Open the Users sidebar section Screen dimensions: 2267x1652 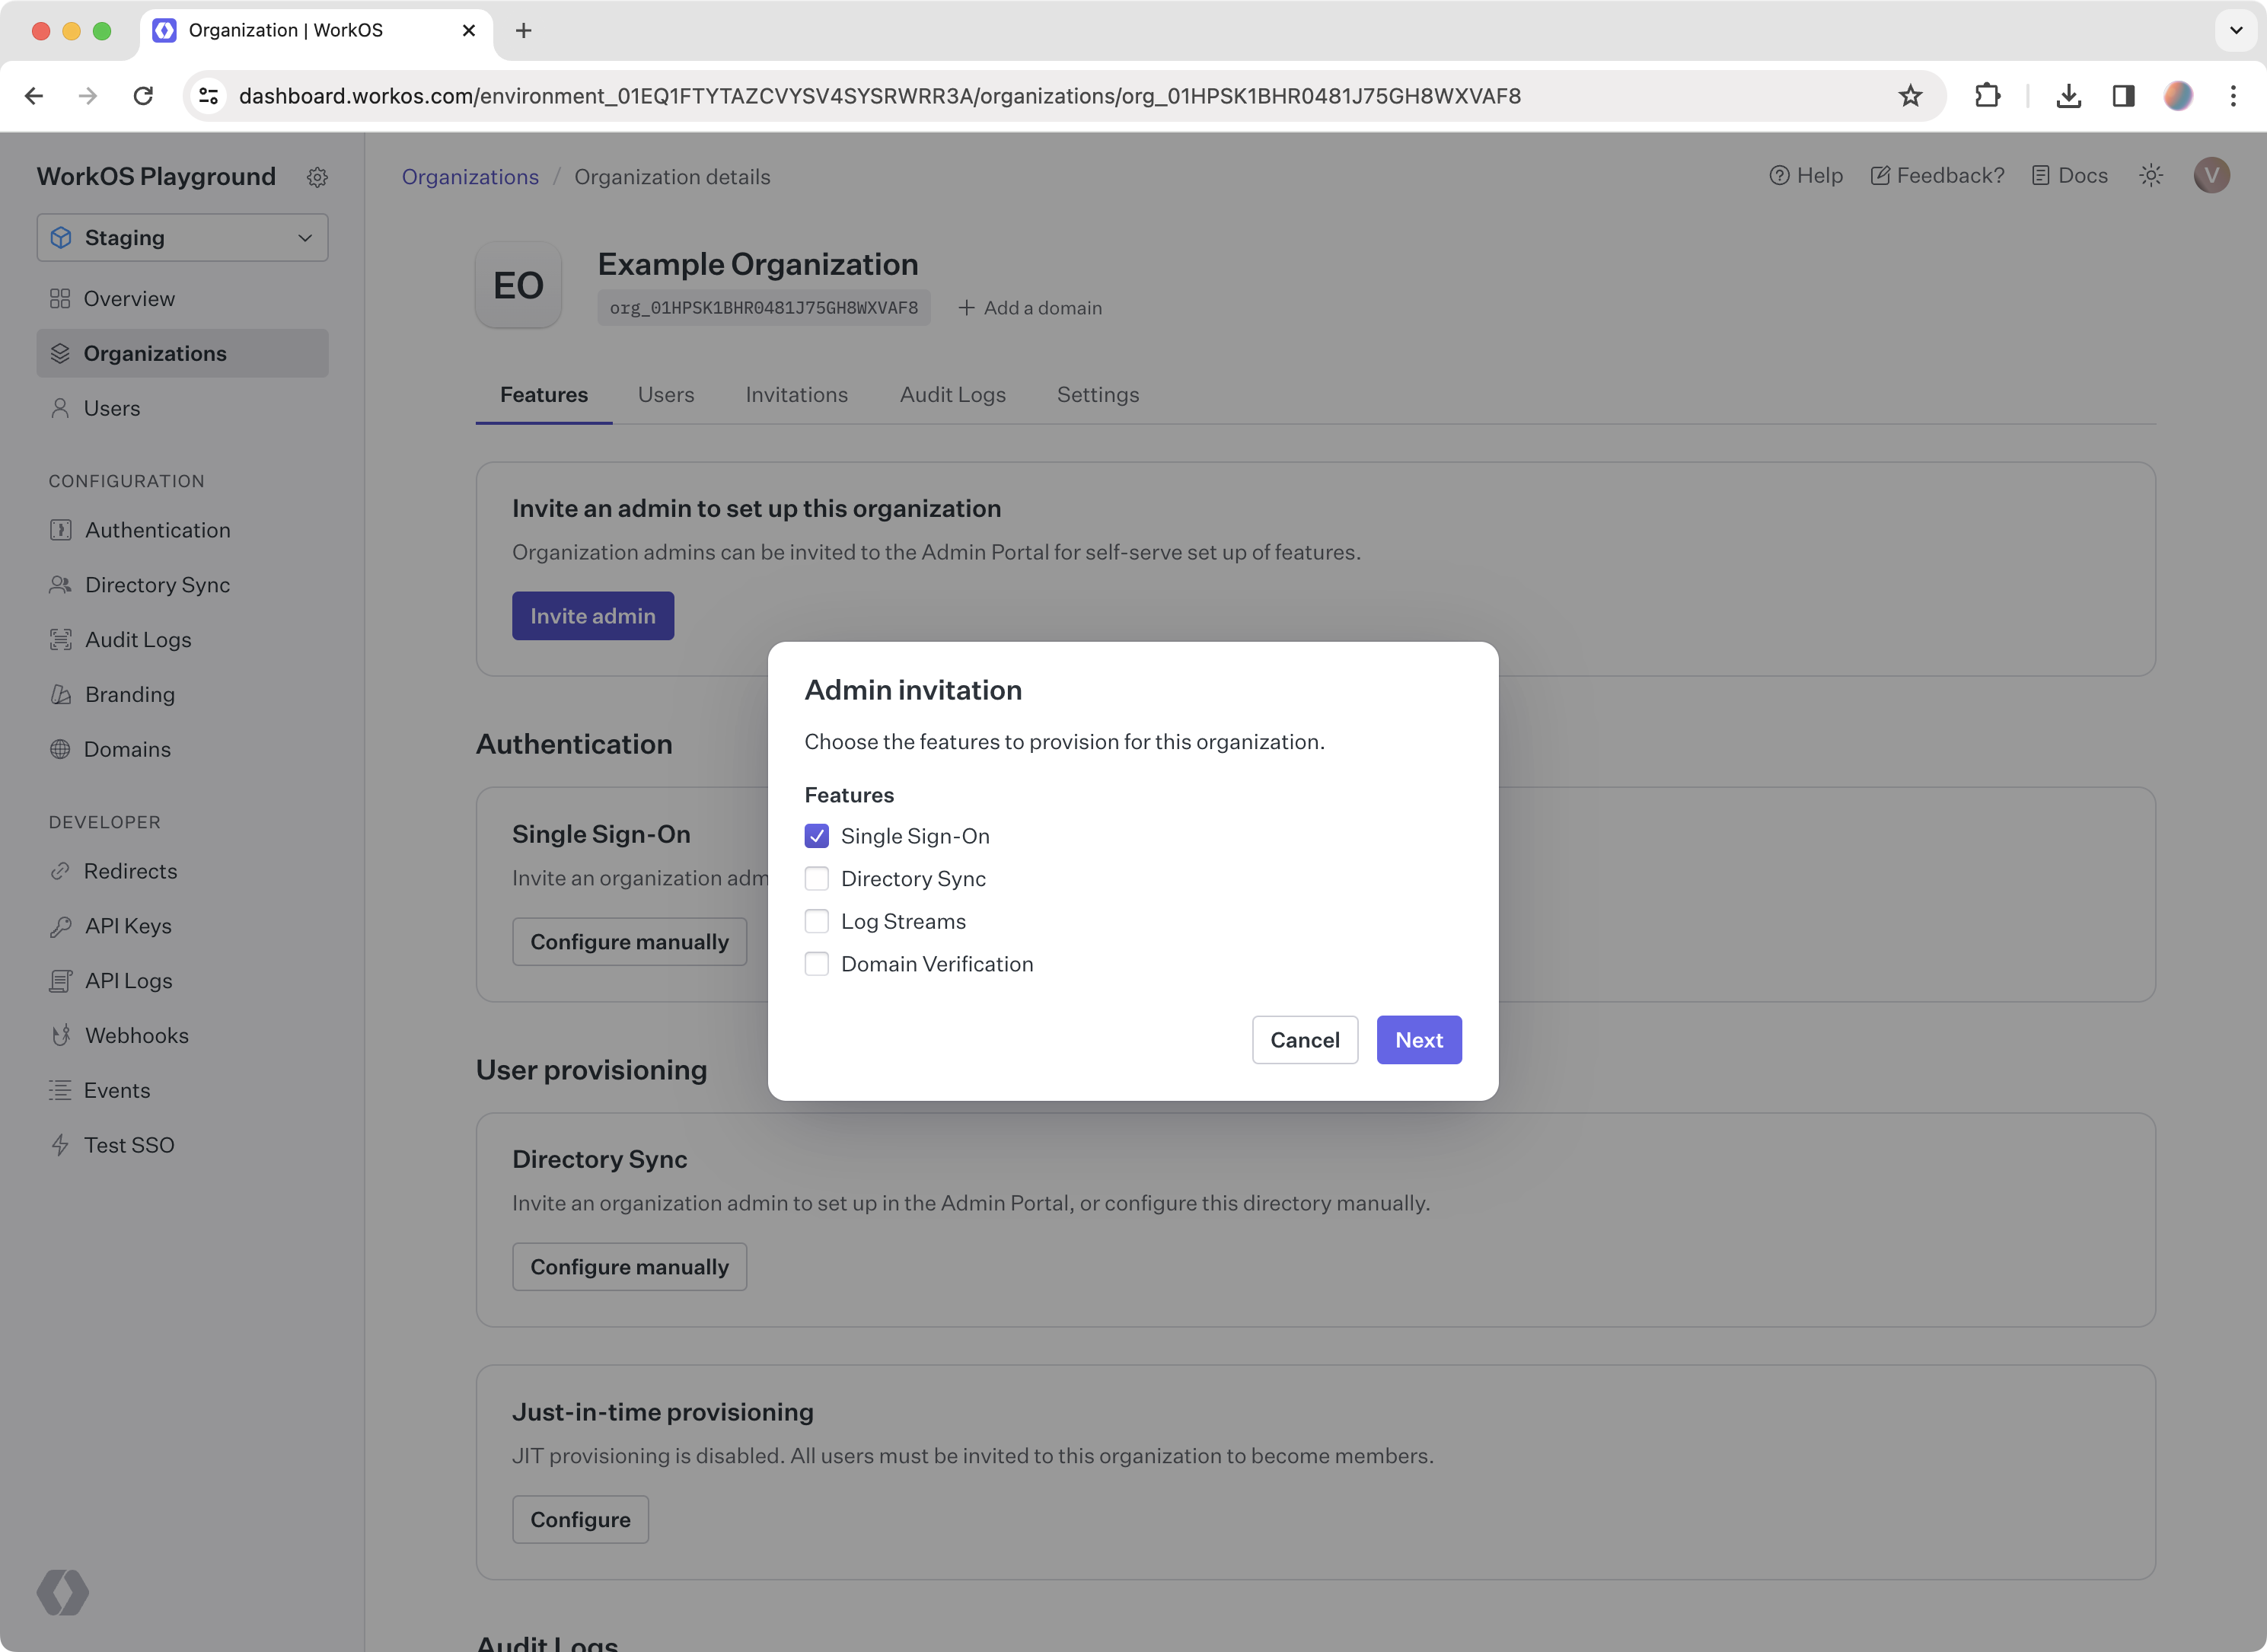click(x=113, y=408)
